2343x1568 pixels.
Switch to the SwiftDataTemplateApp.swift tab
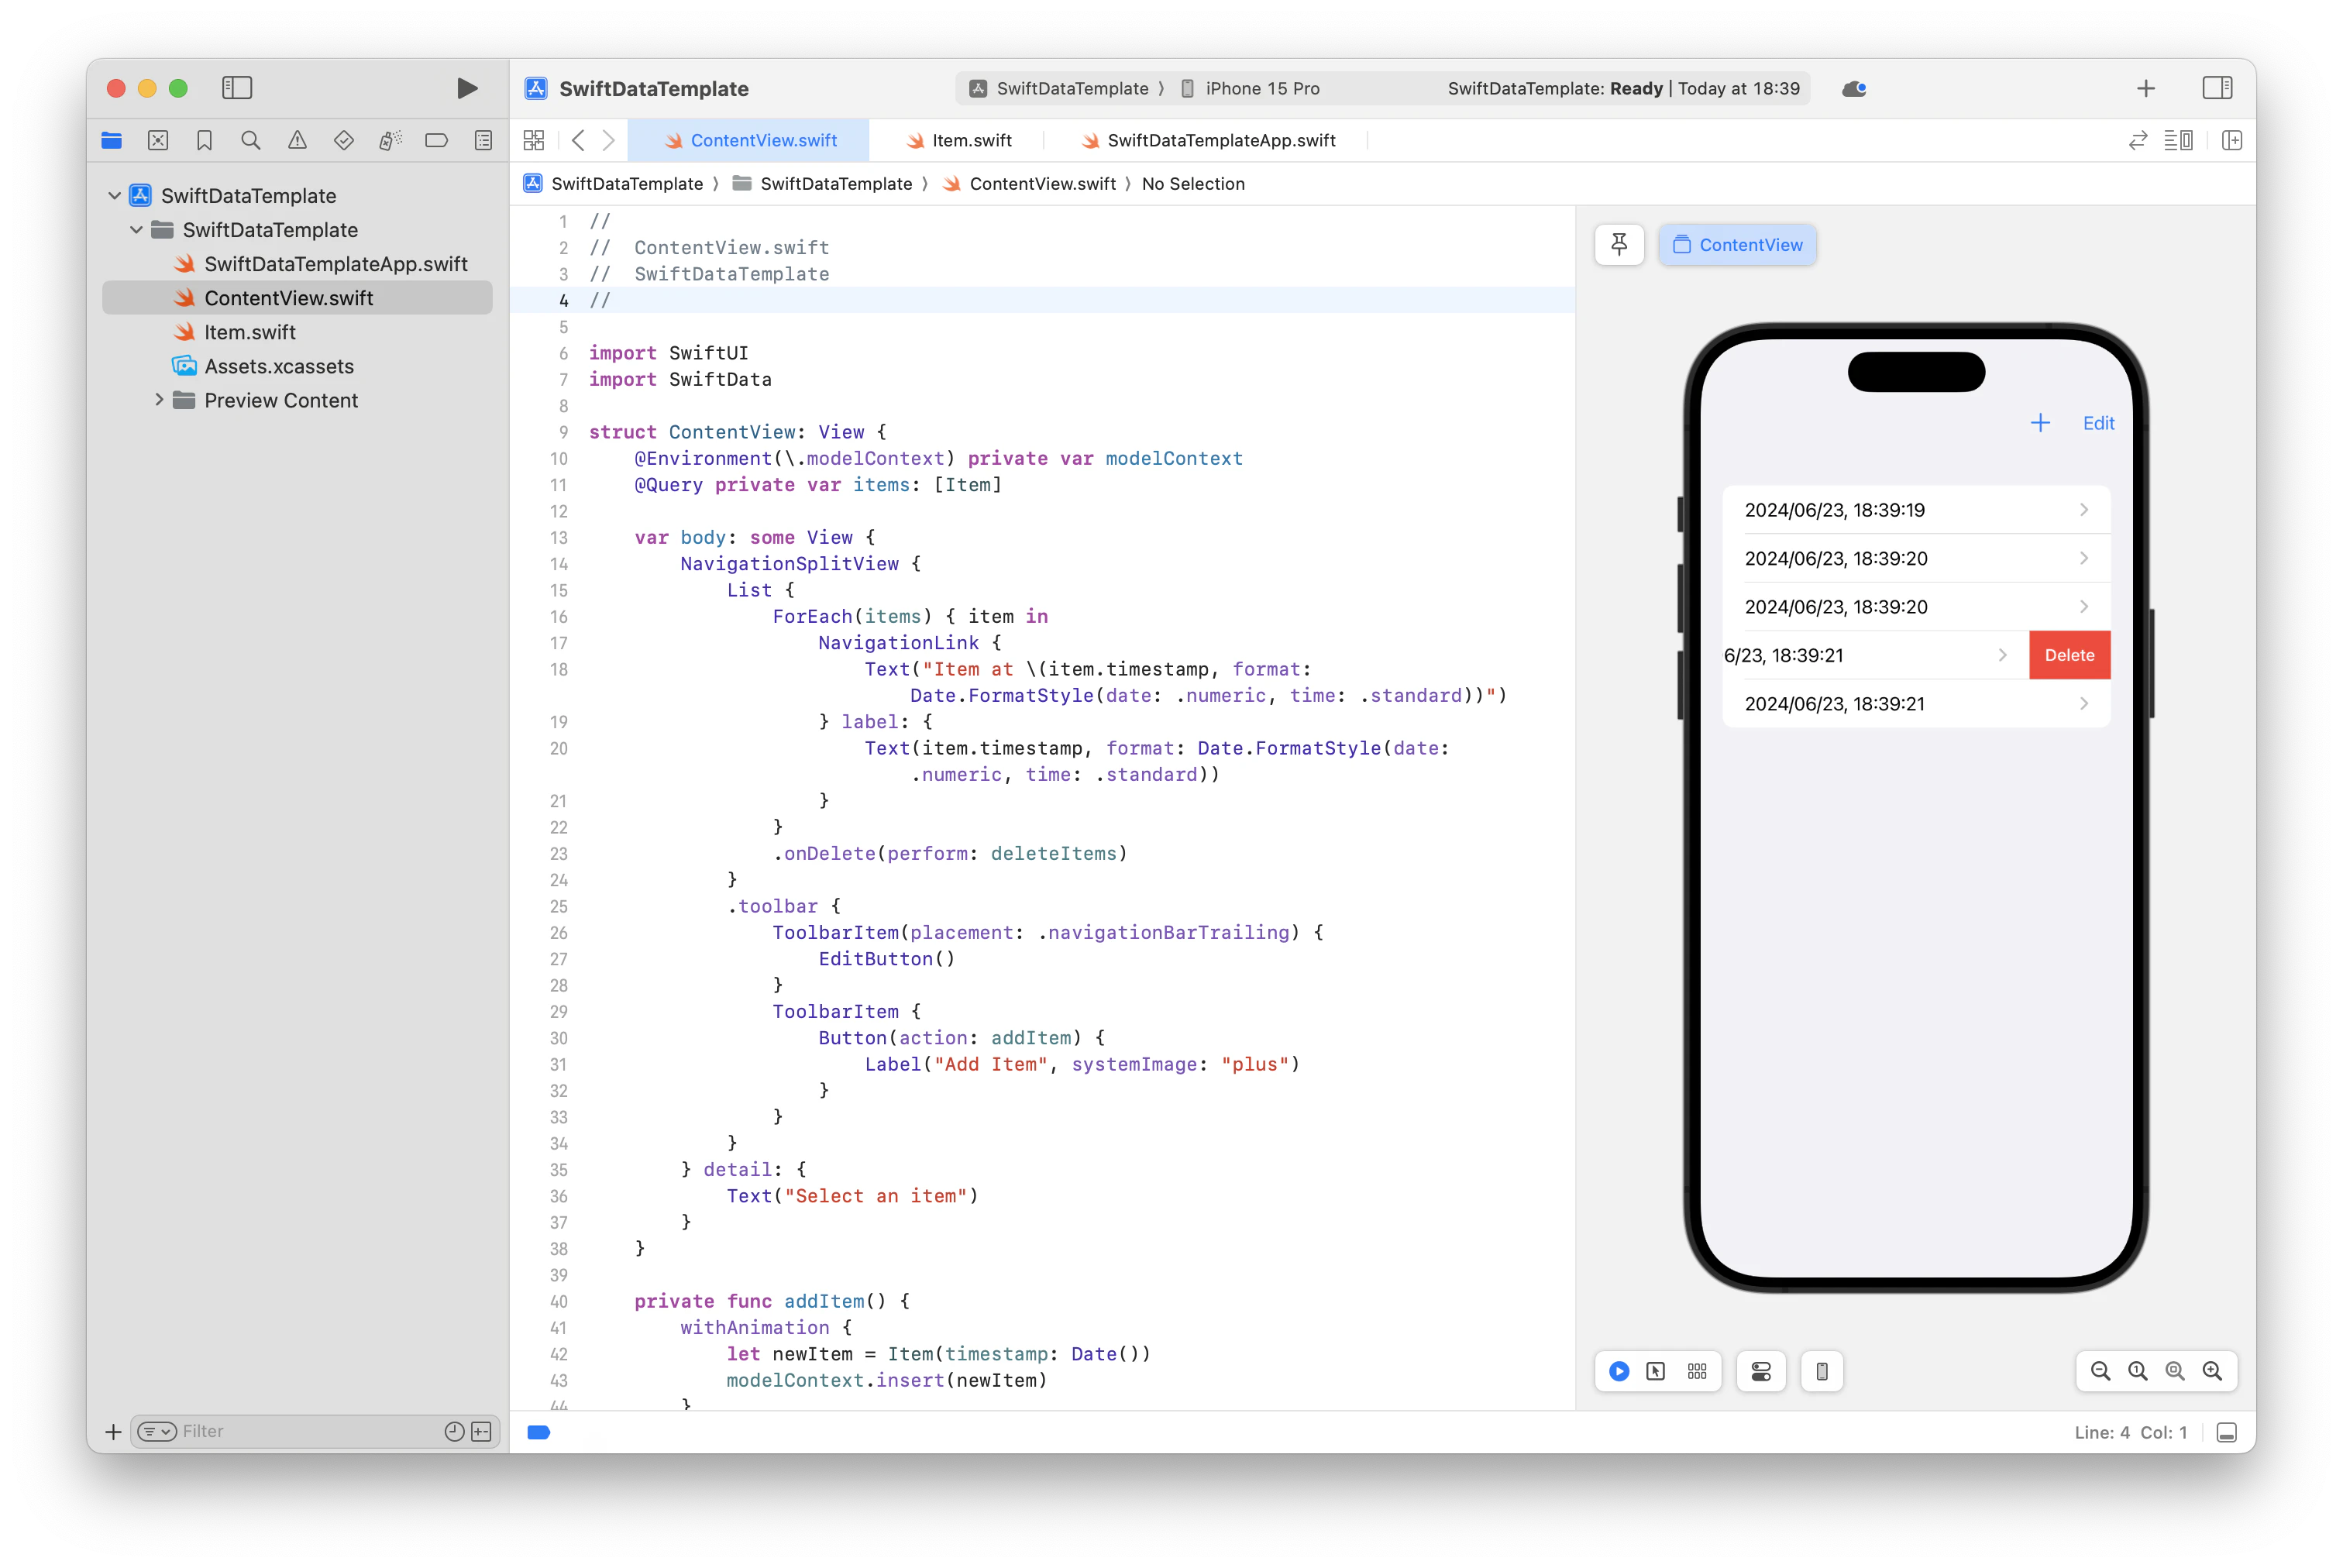pos(1208,141)
